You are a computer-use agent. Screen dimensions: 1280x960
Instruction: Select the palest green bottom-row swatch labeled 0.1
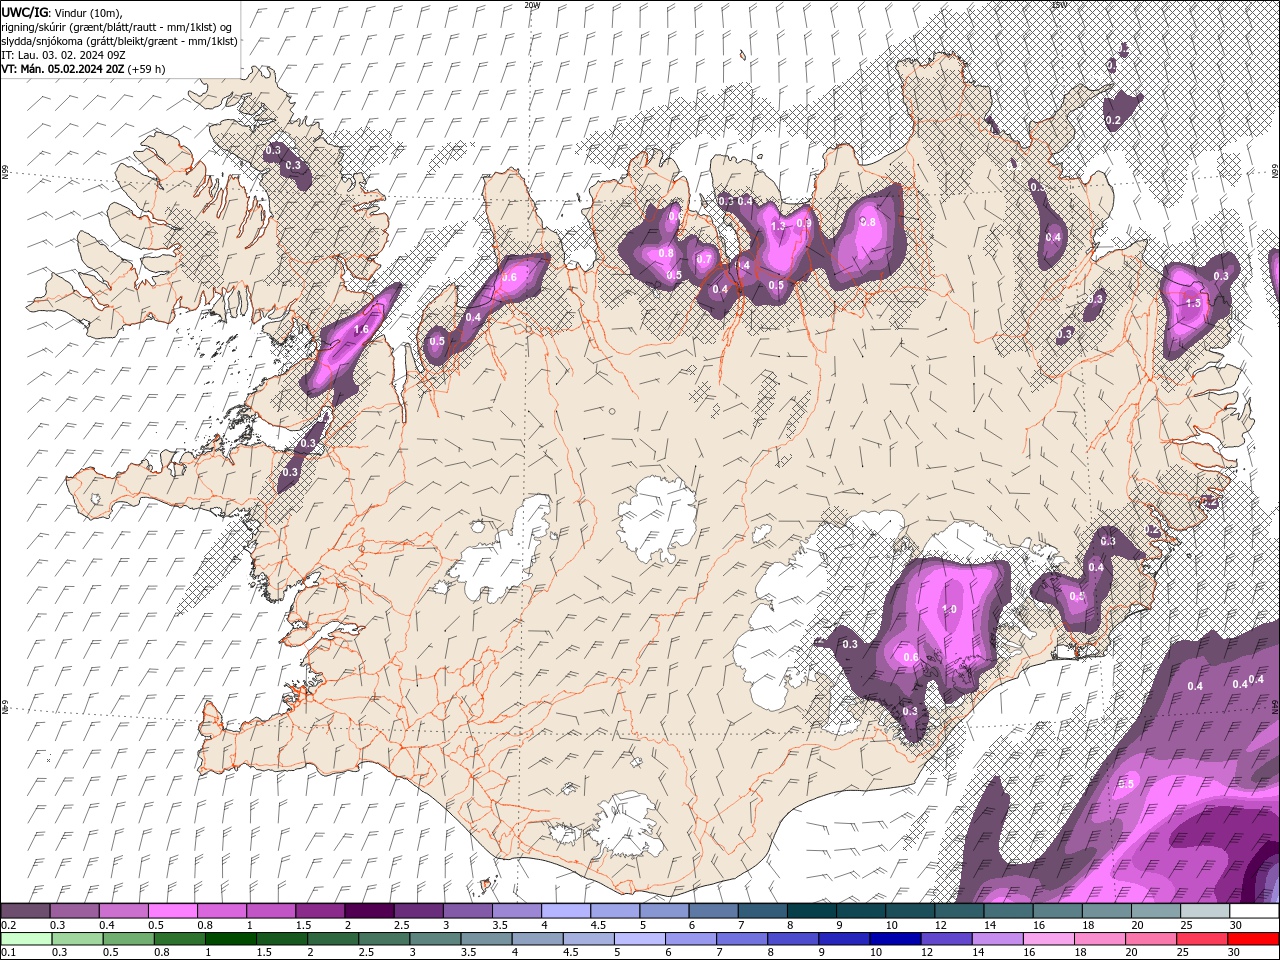point(26,939)
